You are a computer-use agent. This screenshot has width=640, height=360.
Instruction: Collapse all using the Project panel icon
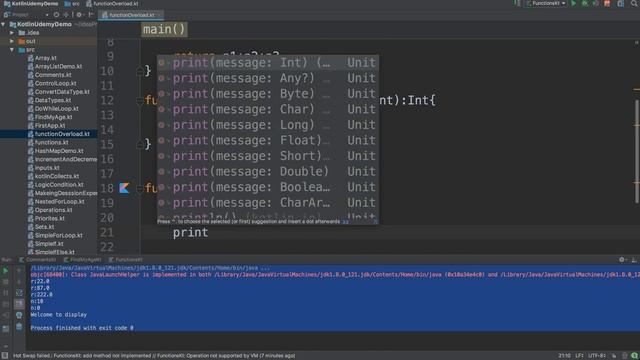point(66,15)
